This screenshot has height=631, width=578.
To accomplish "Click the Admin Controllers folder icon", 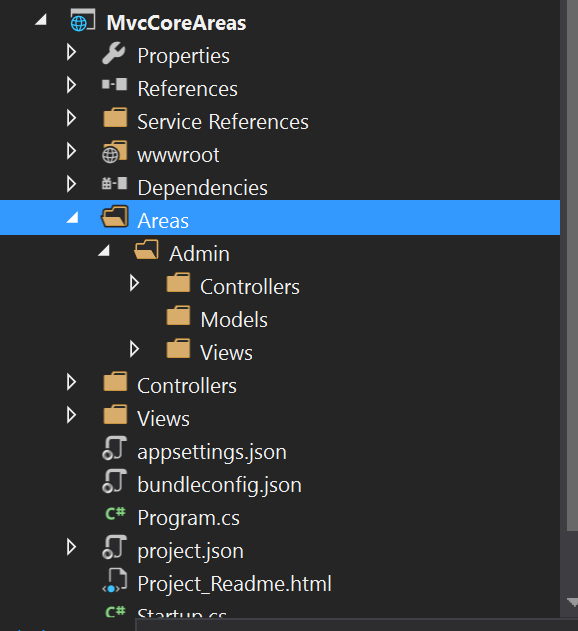I will coord(178,283).
